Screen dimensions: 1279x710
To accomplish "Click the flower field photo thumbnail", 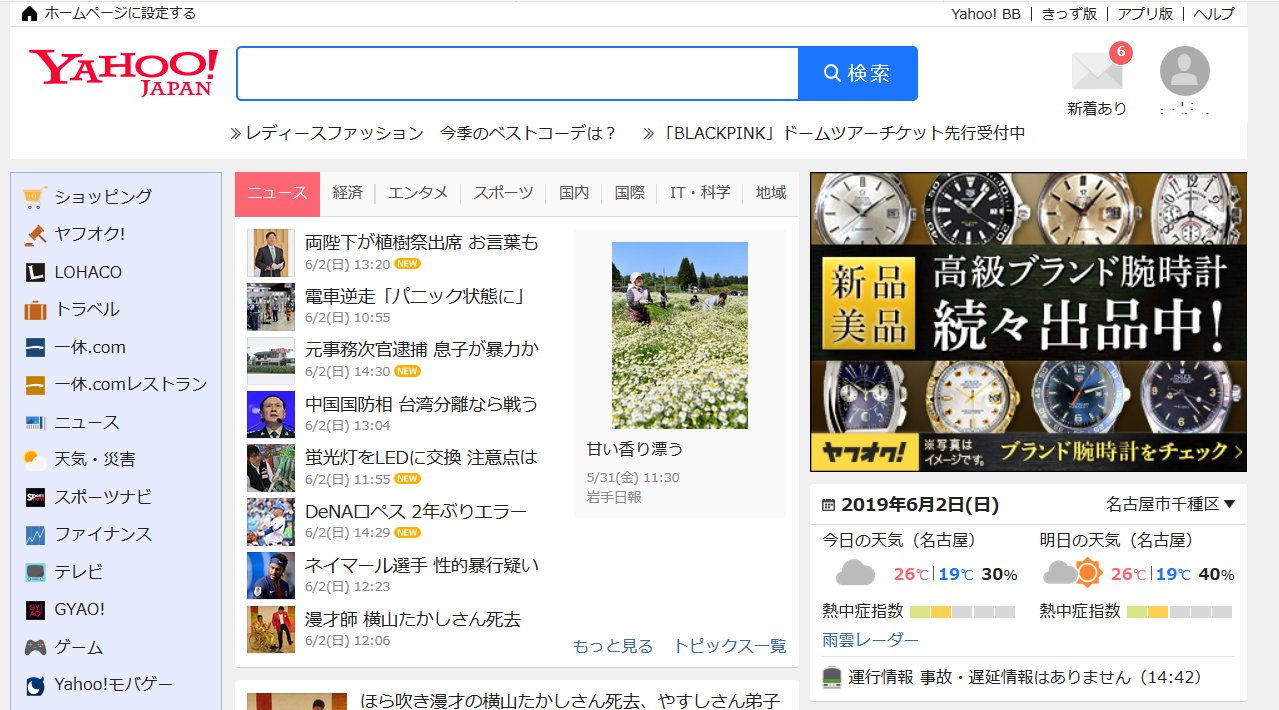I will pyautogui.click(x=680, y=335).
